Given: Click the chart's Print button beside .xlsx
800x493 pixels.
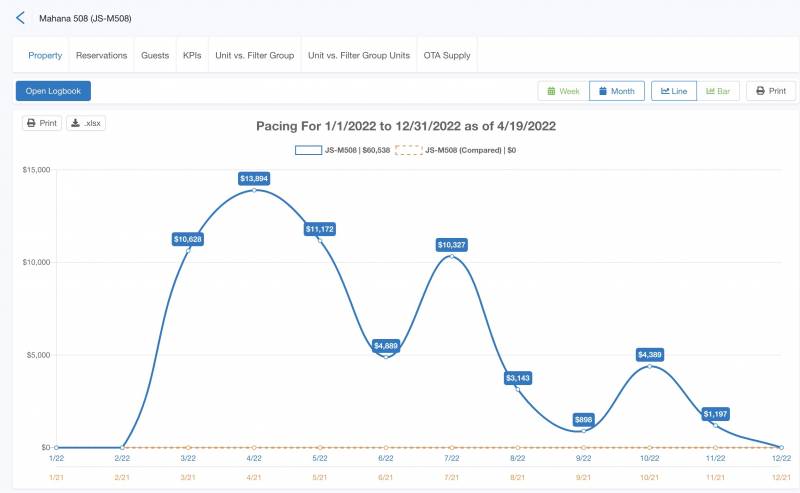Looking at the screenshot, I should (x=42, y=123).
